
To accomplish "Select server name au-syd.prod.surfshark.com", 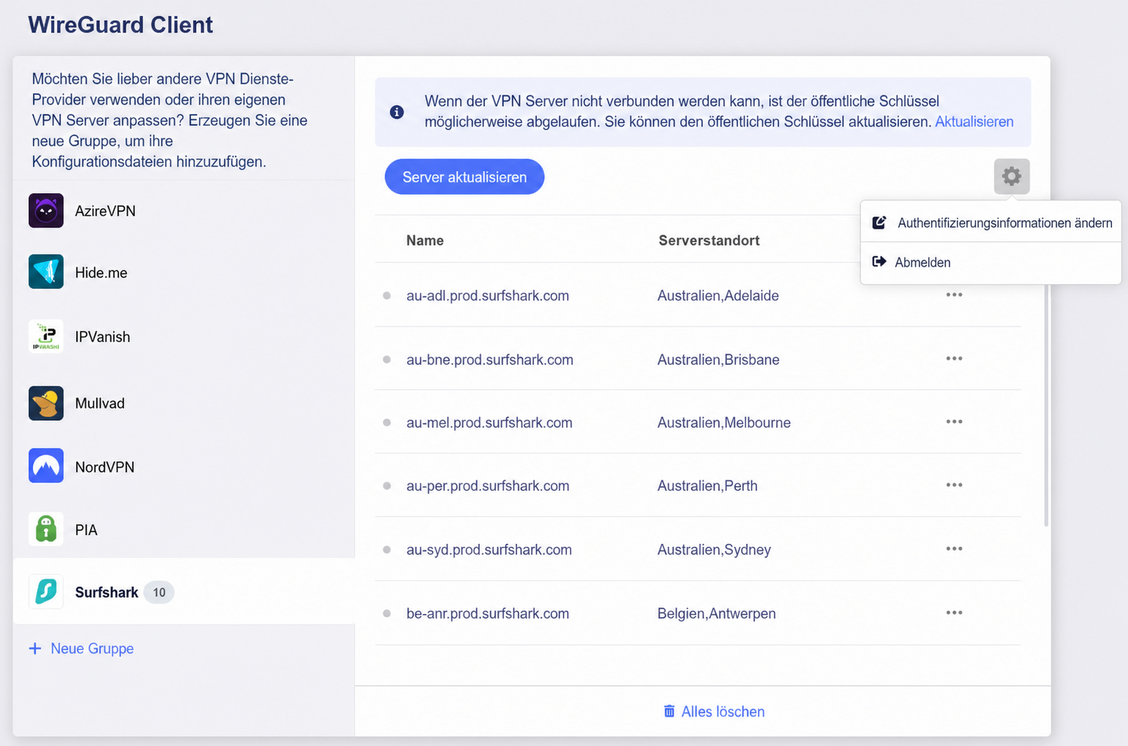I will pos(488,550).
